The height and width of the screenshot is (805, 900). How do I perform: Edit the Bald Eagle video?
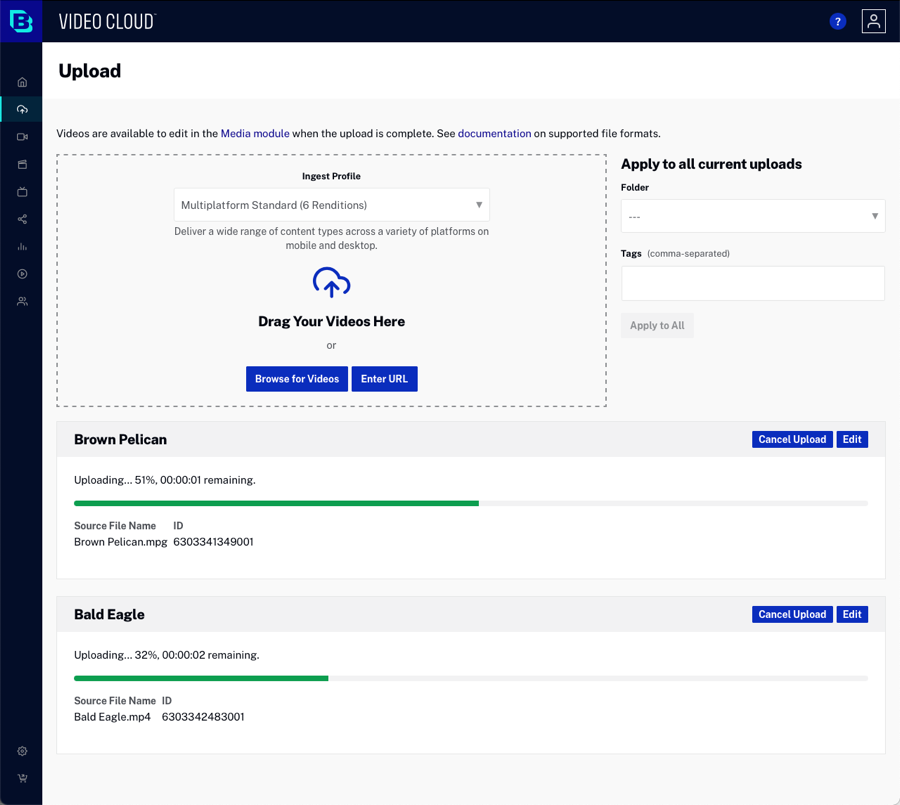click(x=852, y=614)
